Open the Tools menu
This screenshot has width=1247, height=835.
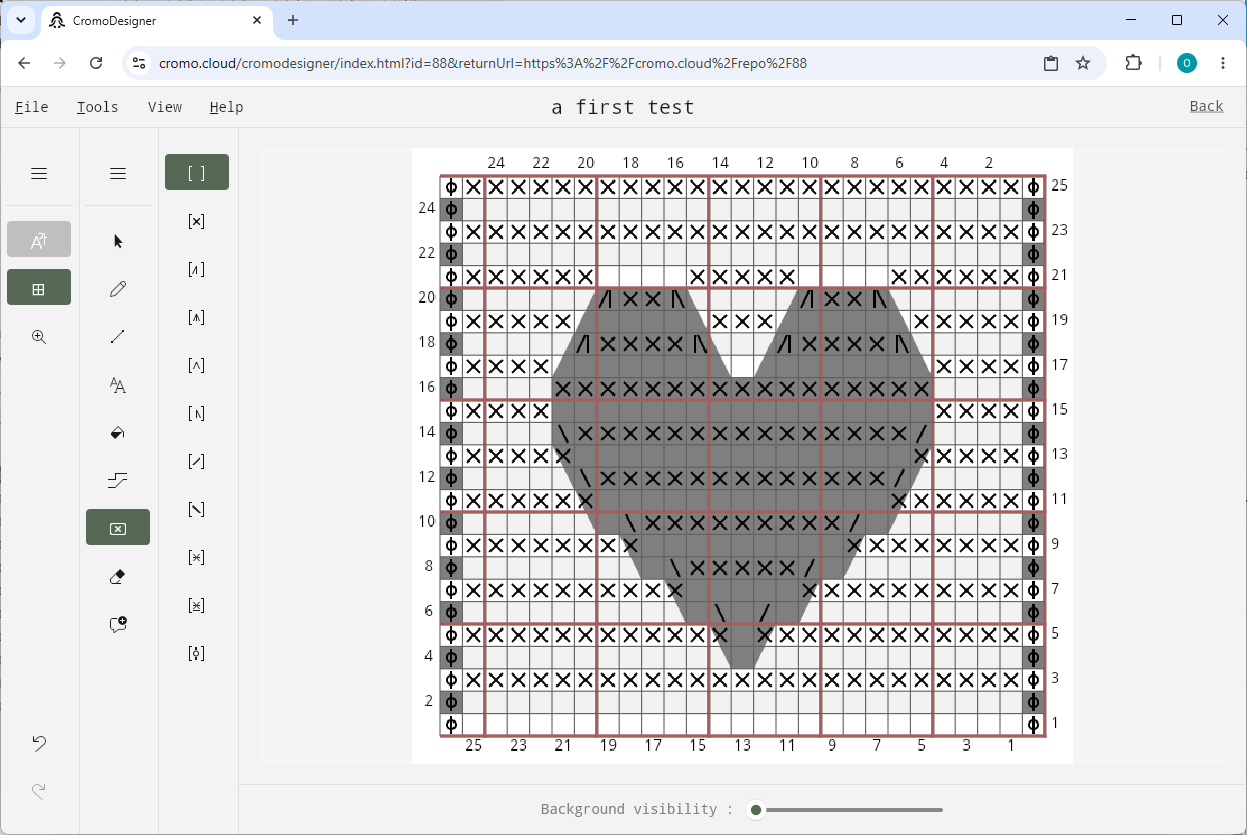(98, 107)
